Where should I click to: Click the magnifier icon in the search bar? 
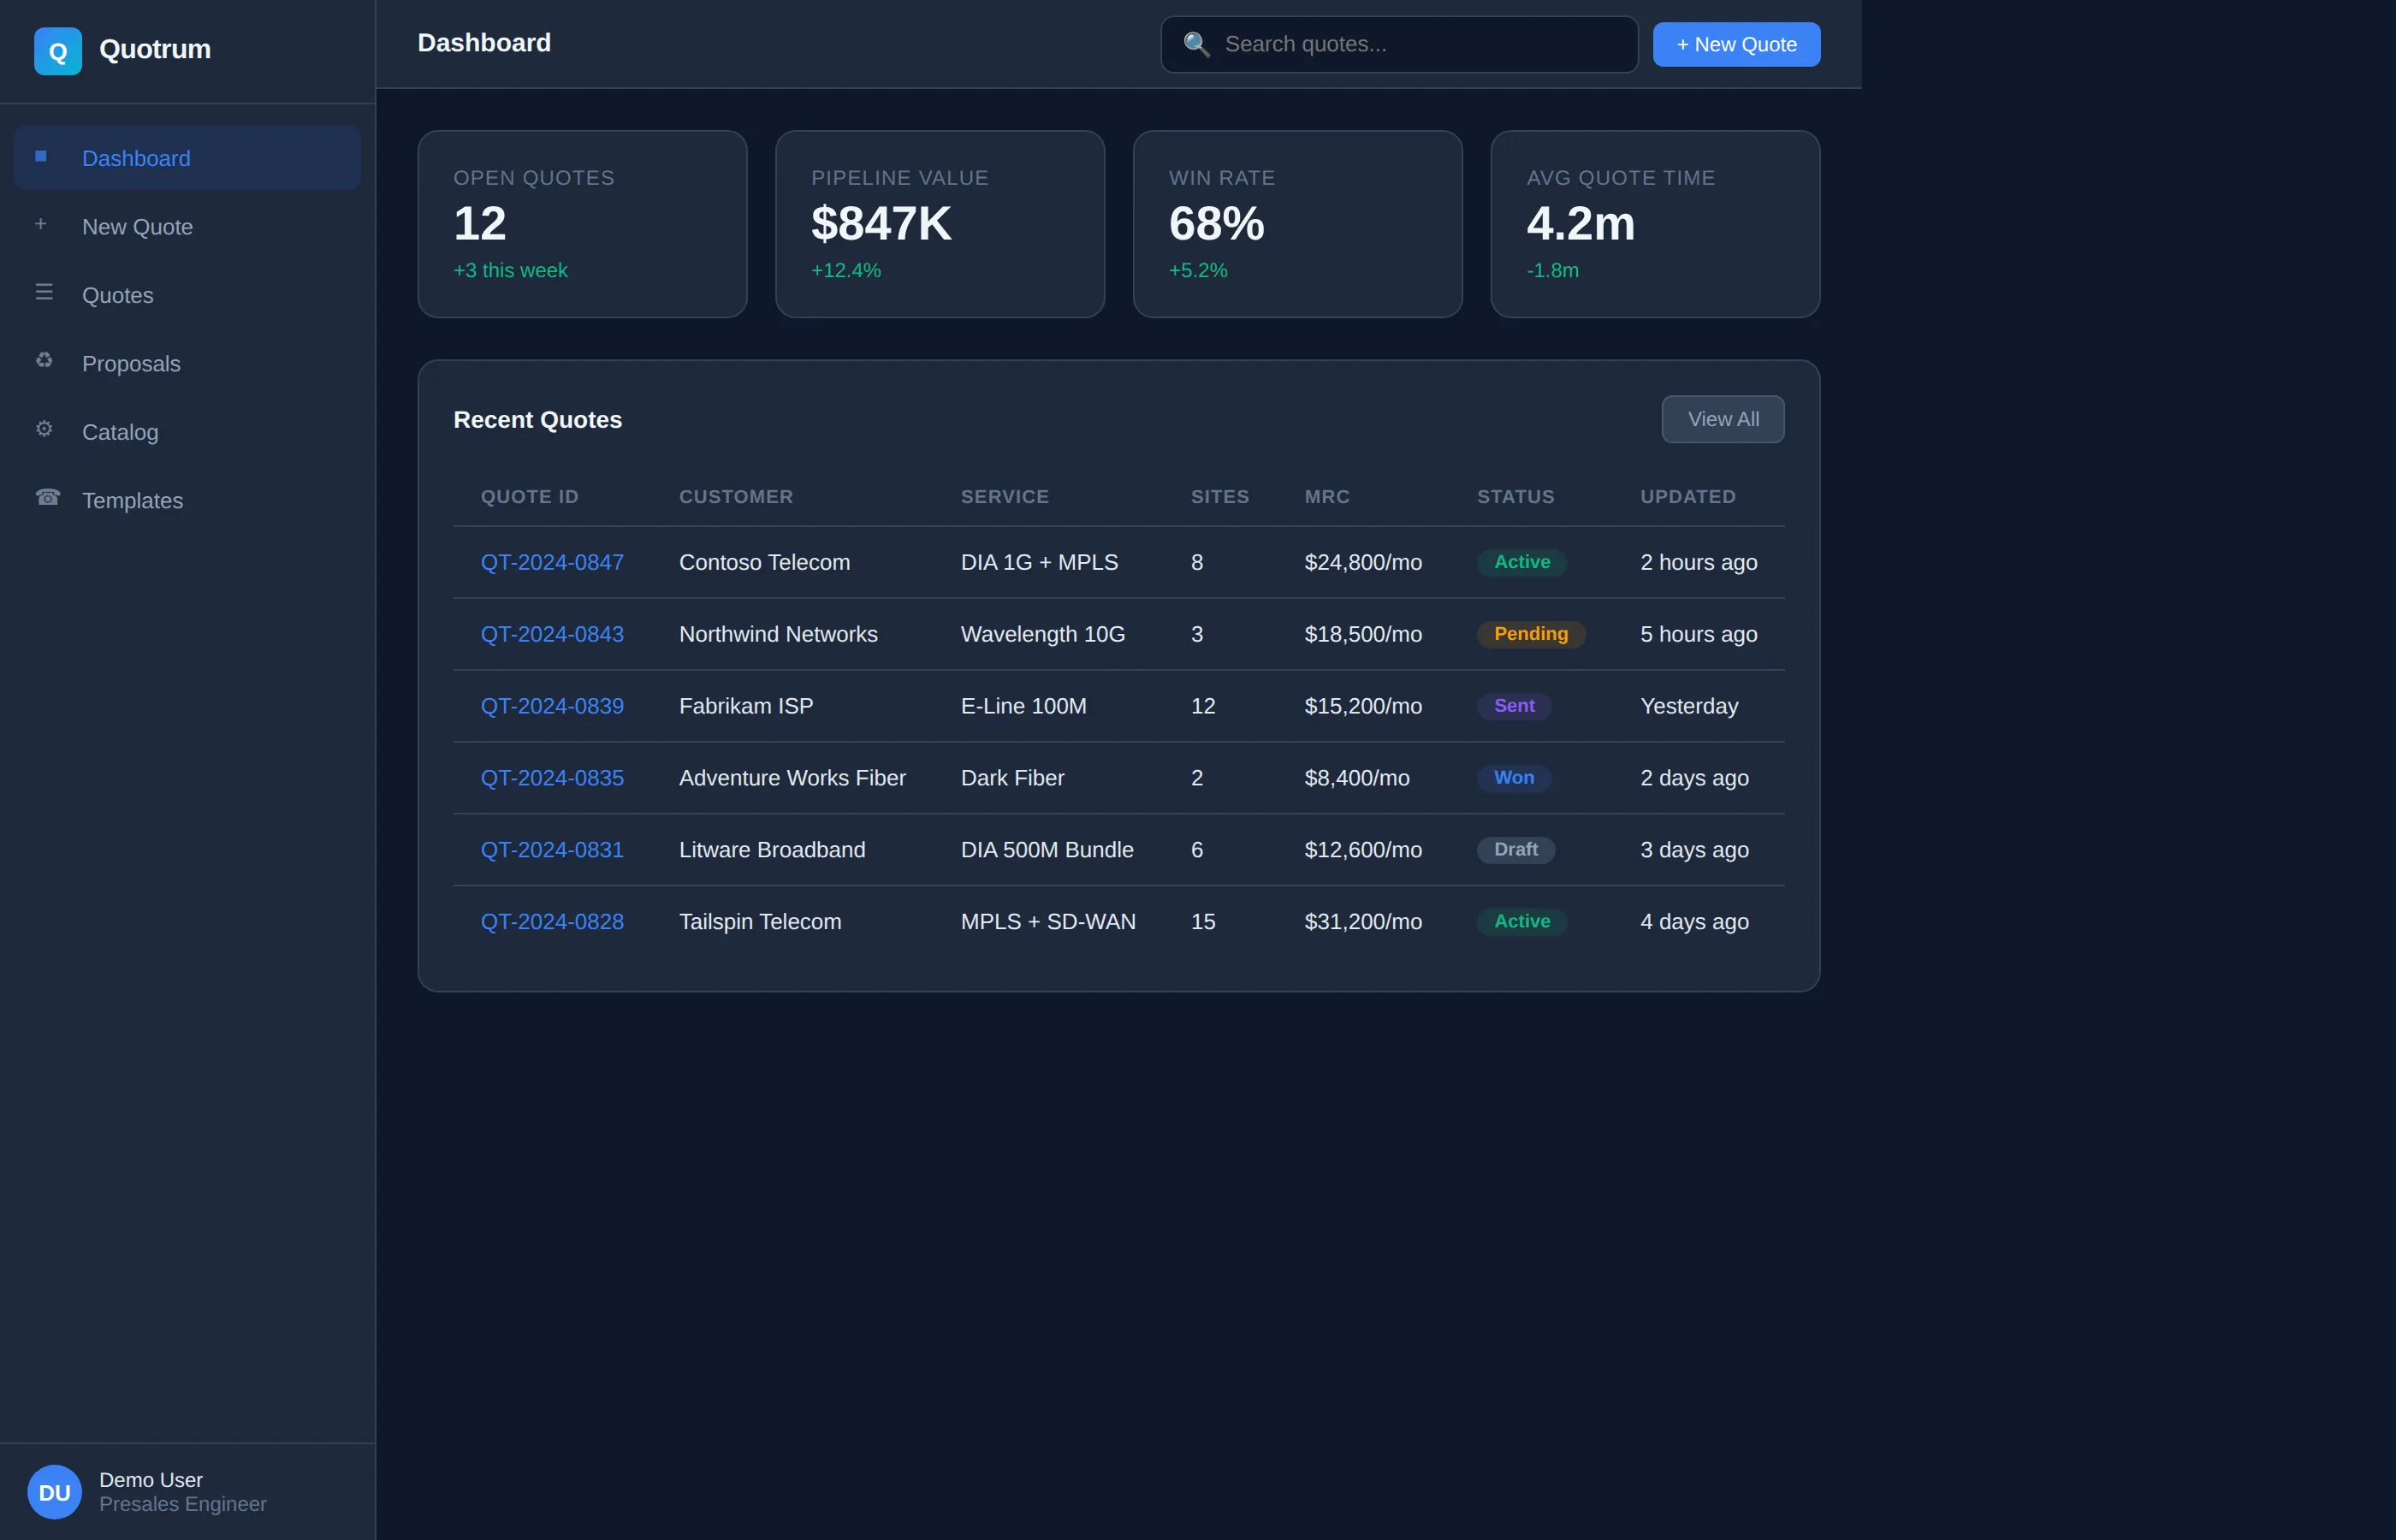[1197, 44]
